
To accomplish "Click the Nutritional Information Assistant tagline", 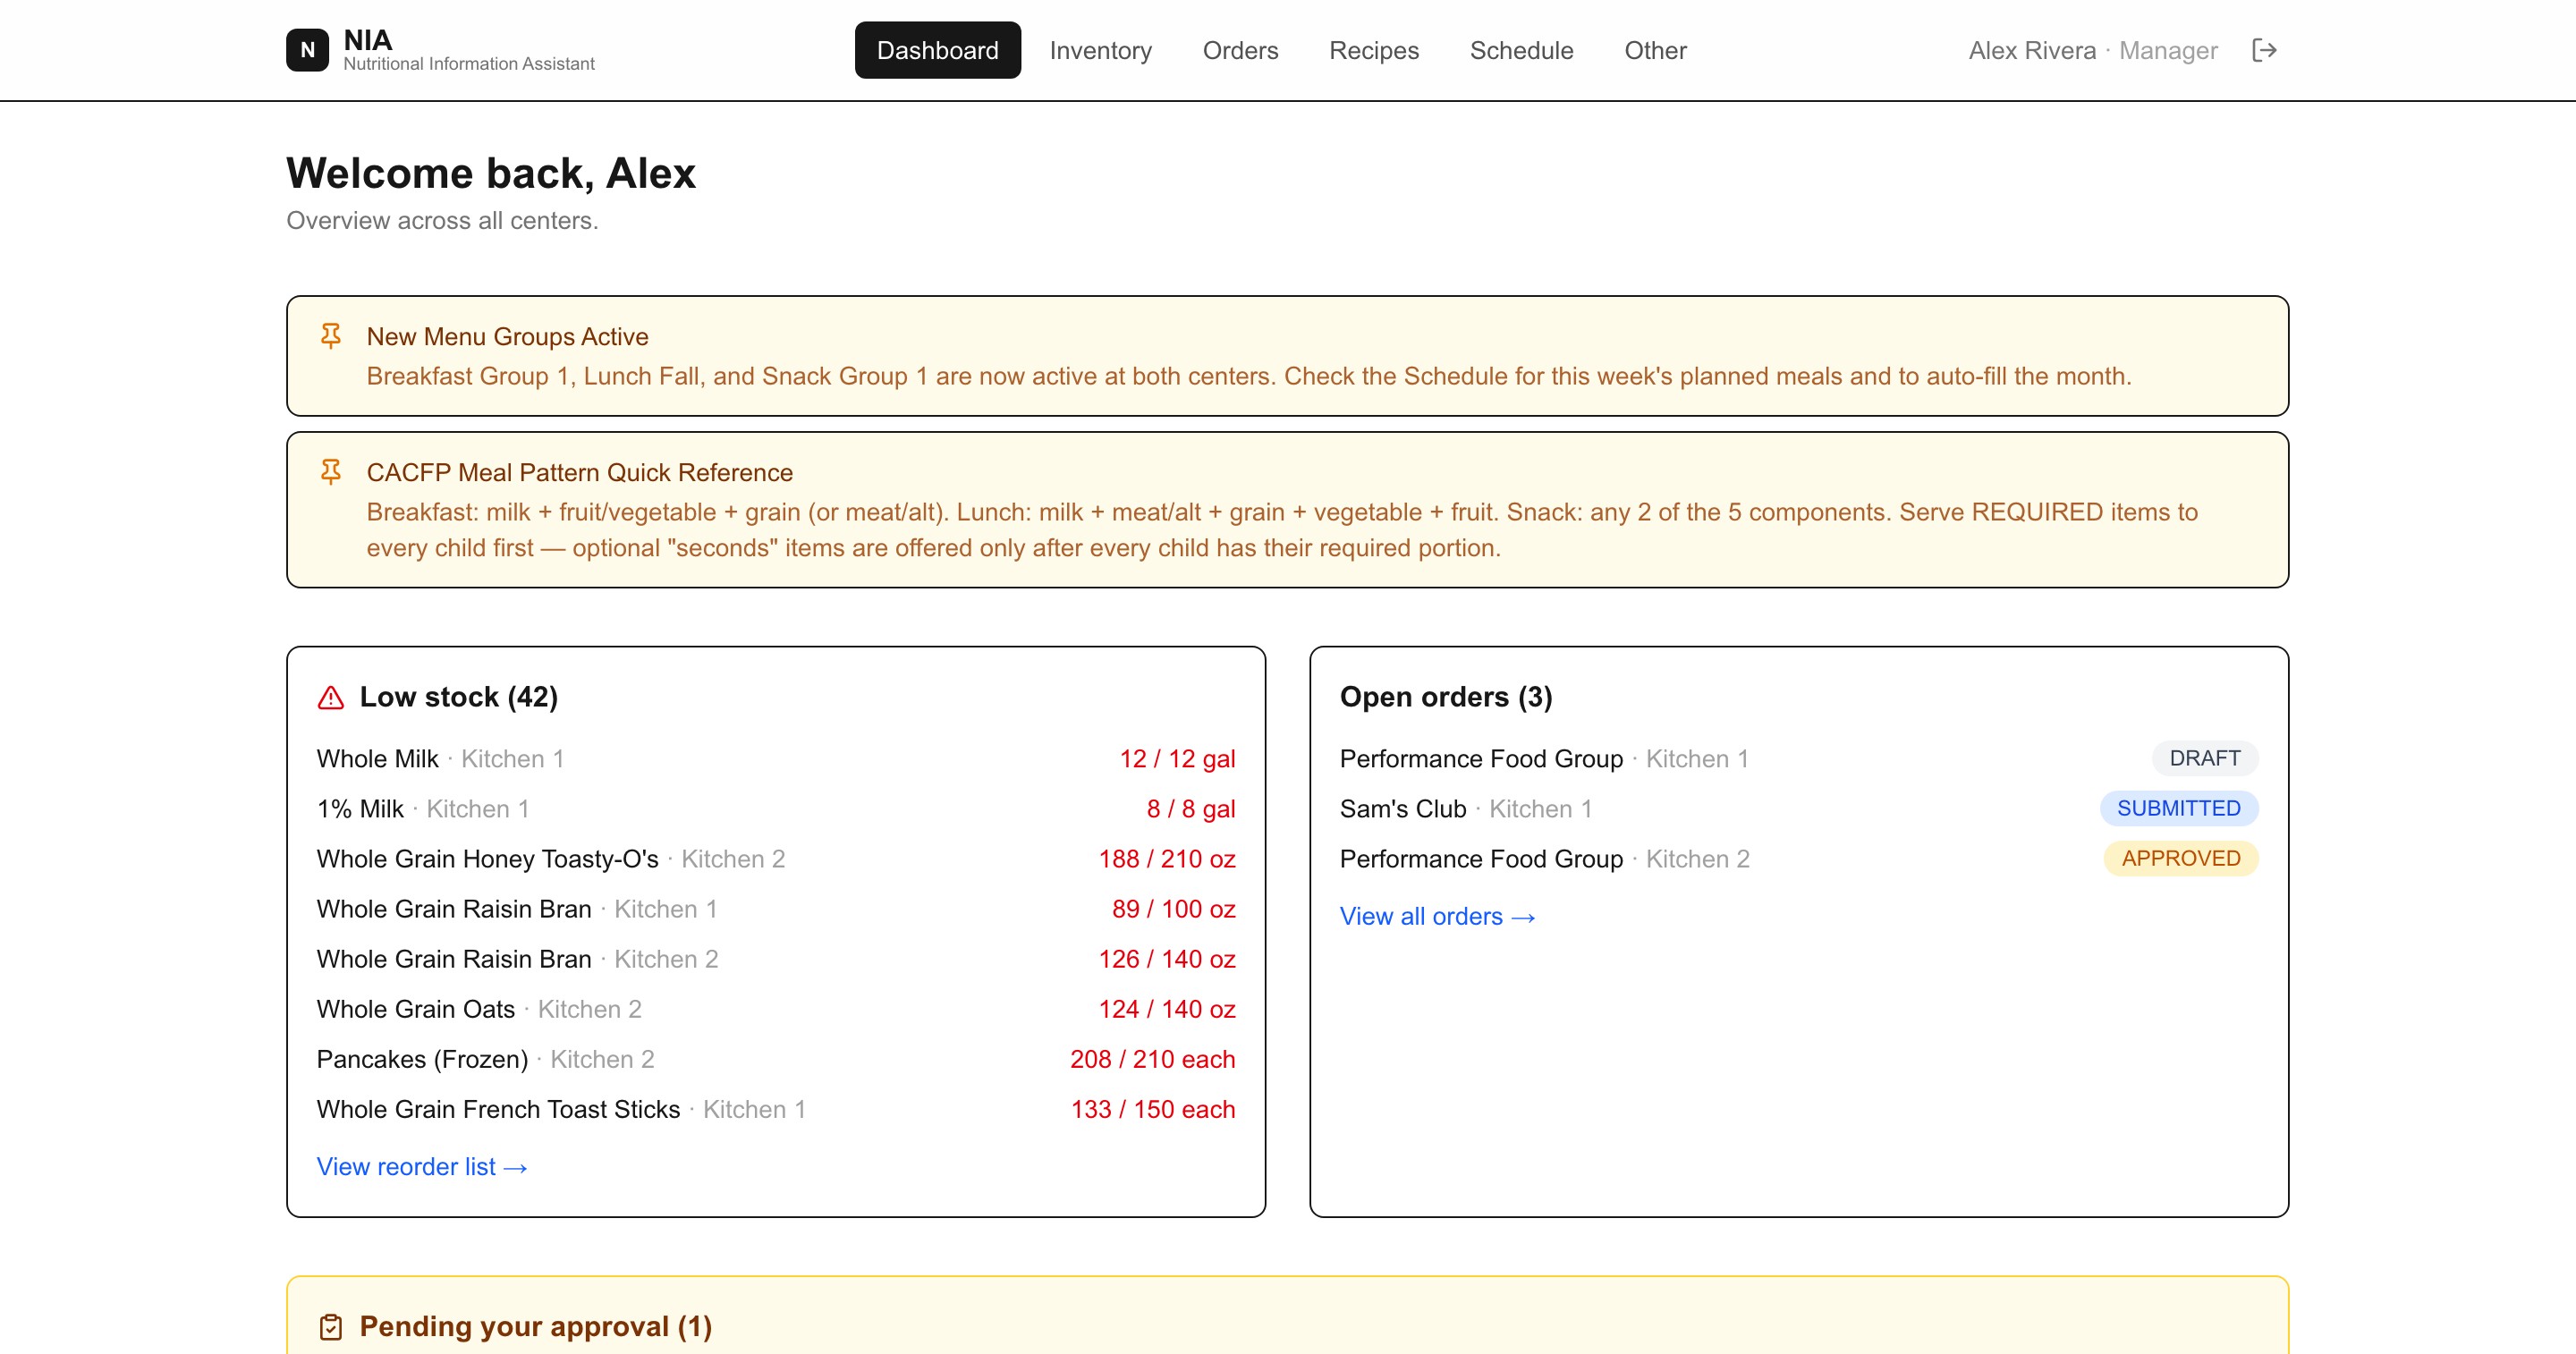I will [x=469, y=64].
